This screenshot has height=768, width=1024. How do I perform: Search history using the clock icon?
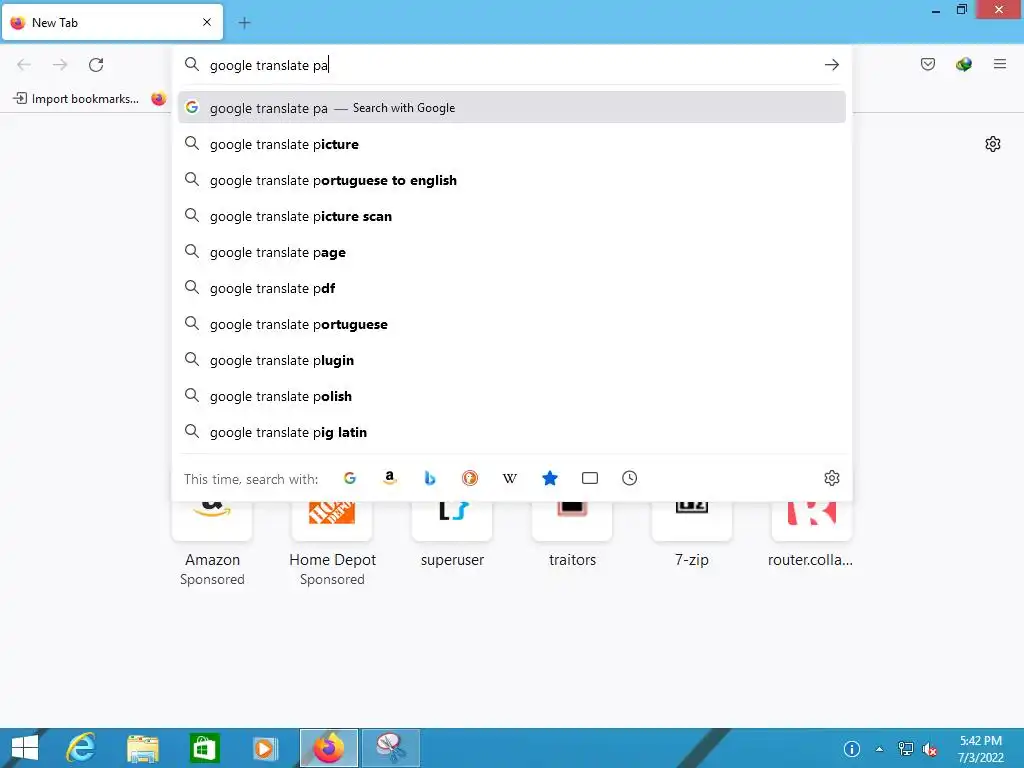click(630, 478)
